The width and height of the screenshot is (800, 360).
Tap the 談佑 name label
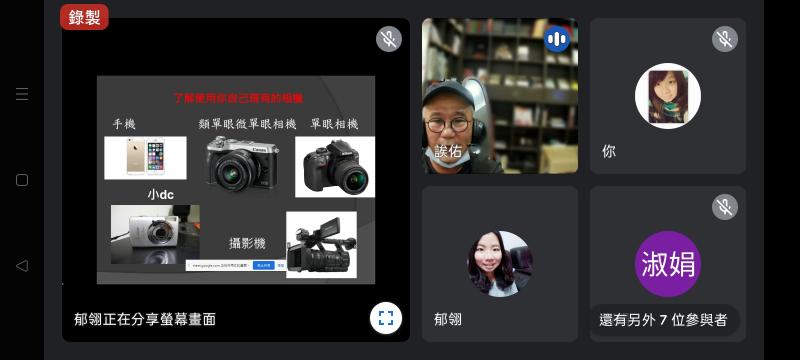[x=448, y=151]
